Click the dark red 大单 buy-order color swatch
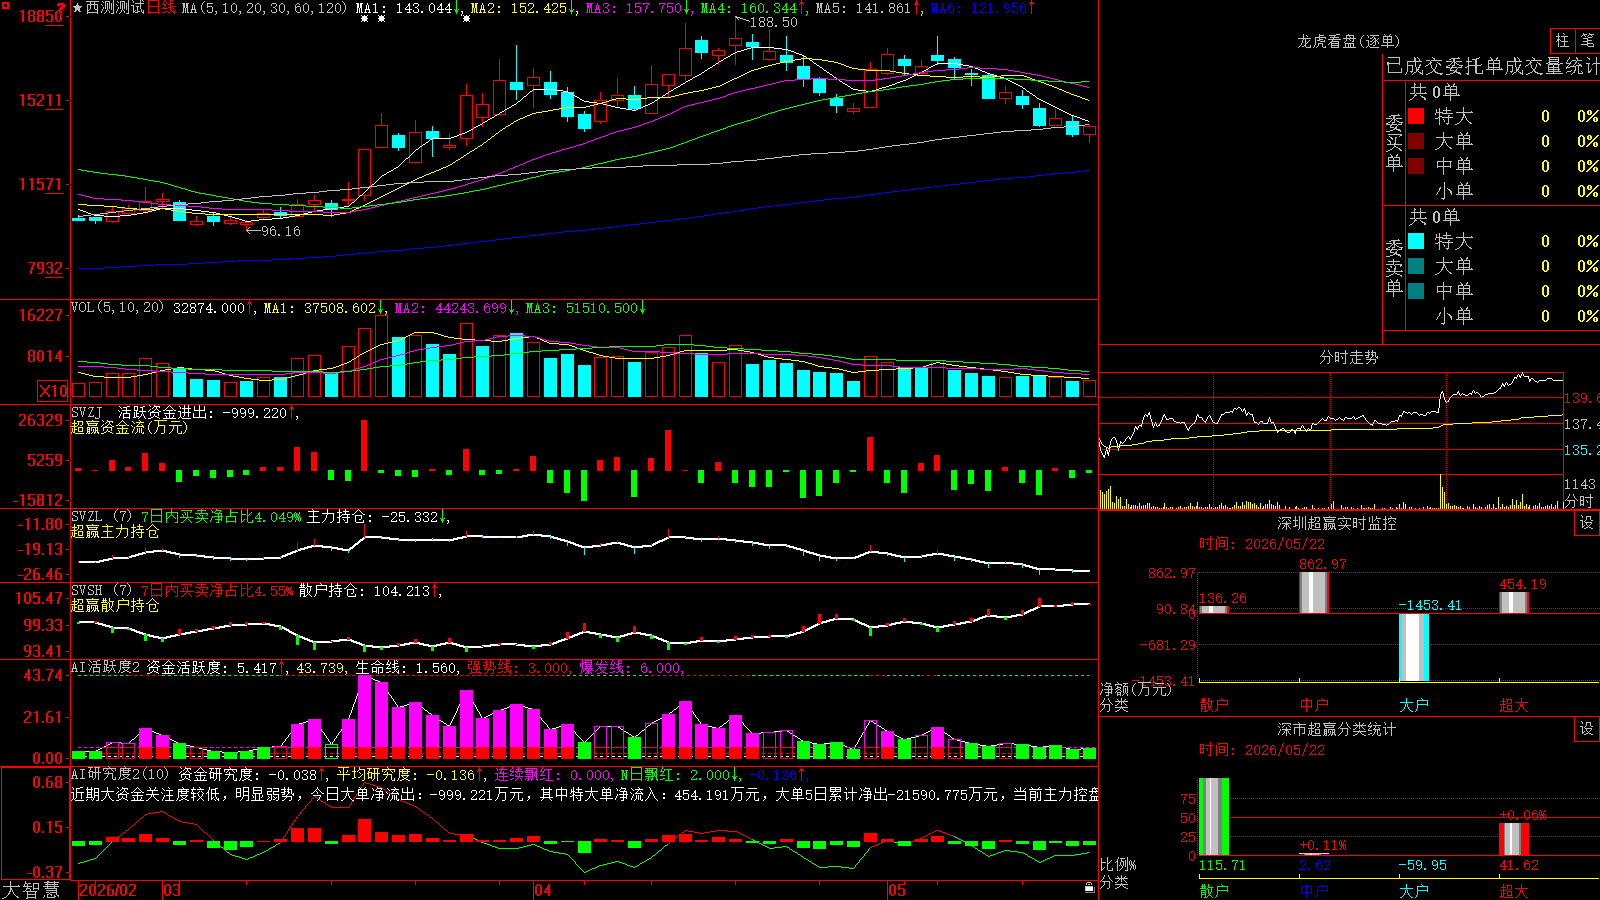Image resolution: width=1600 pixels, height=900 pixels. 1416,141
